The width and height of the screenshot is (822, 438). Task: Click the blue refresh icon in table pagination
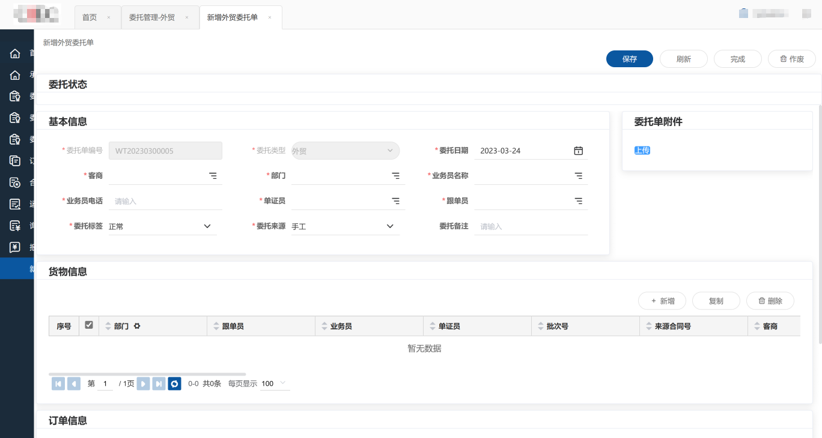click(x=174, y=383)
